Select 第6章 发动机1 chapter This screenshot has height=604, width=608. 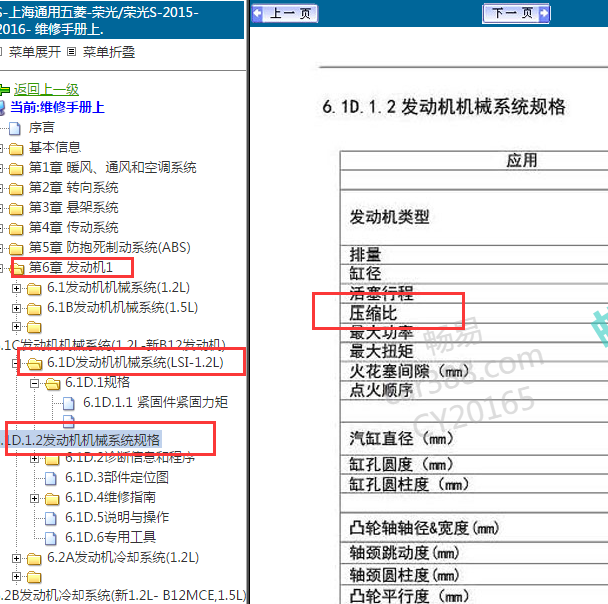(x=70, y=267)
